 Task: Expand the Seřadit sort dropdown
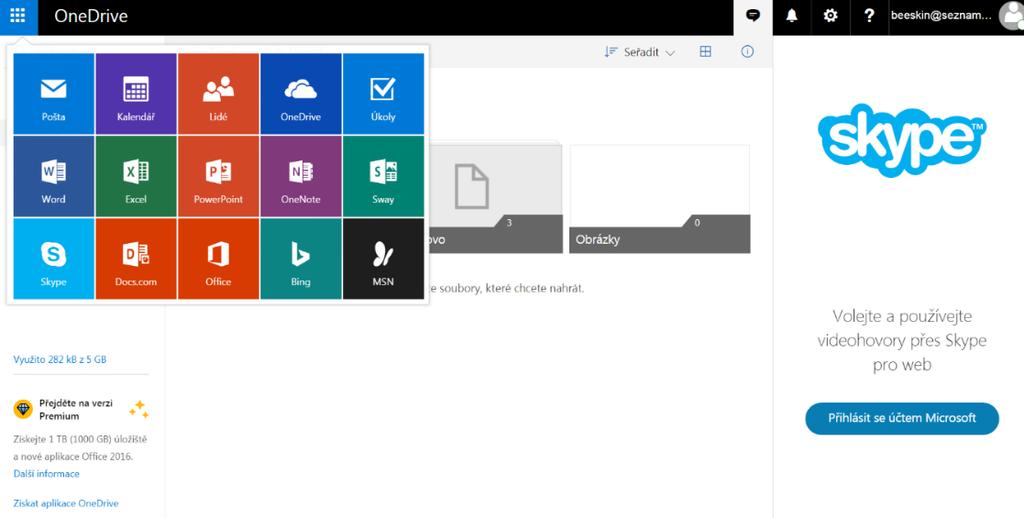tap(639, 52)
